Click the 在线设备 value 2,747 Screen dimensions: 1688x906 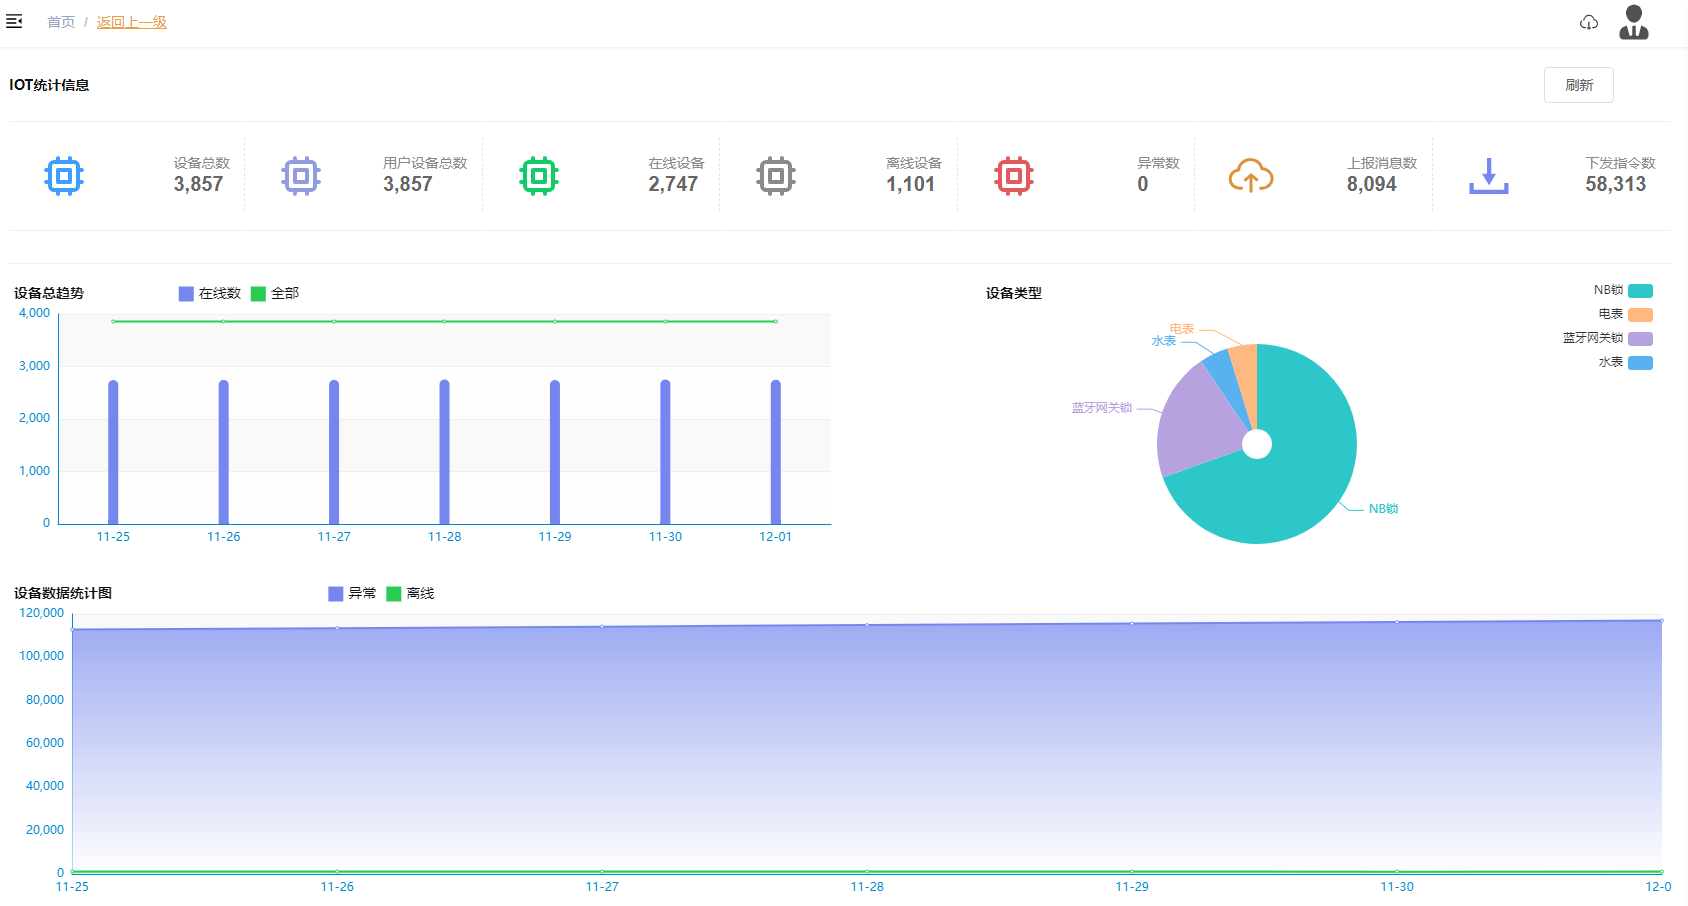(x=673, y=184)
